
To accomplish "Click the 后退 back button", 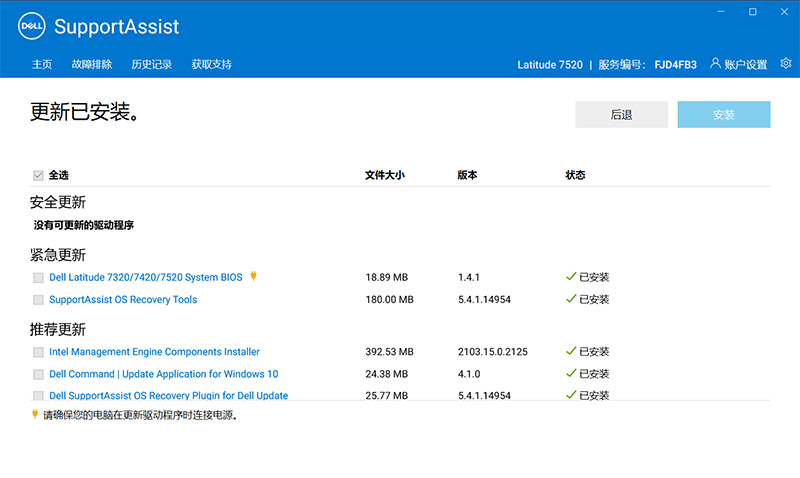I will click(x=621, y=114).
